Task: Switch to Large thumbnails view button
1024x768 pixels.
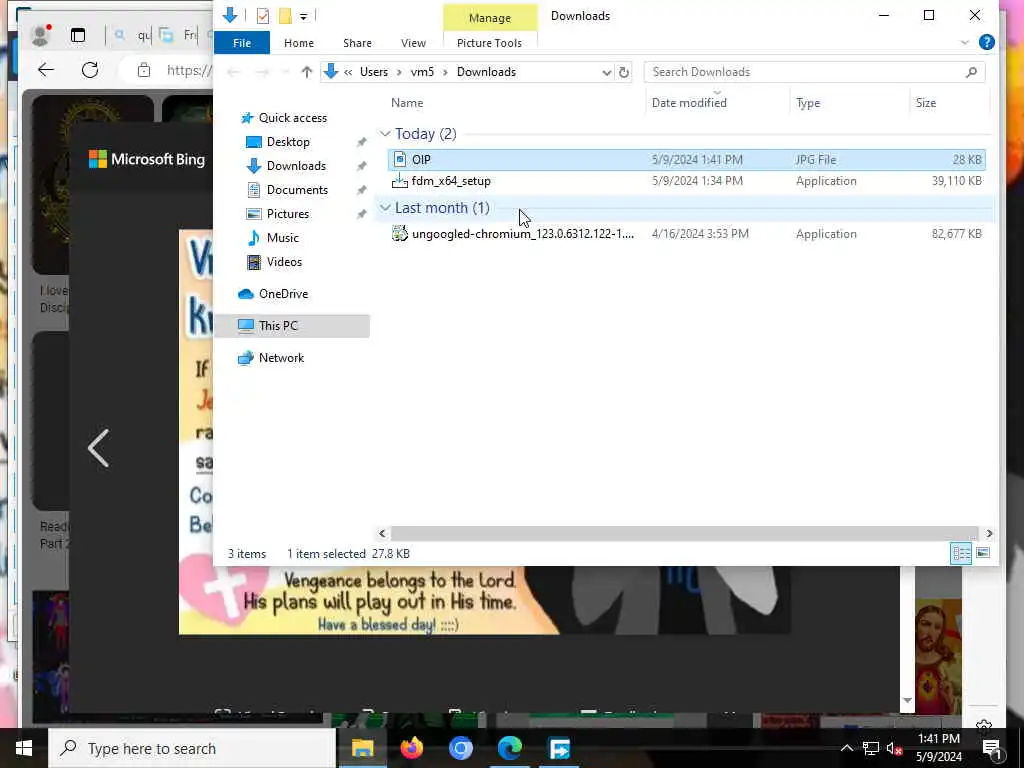Action: pos(983,554)
